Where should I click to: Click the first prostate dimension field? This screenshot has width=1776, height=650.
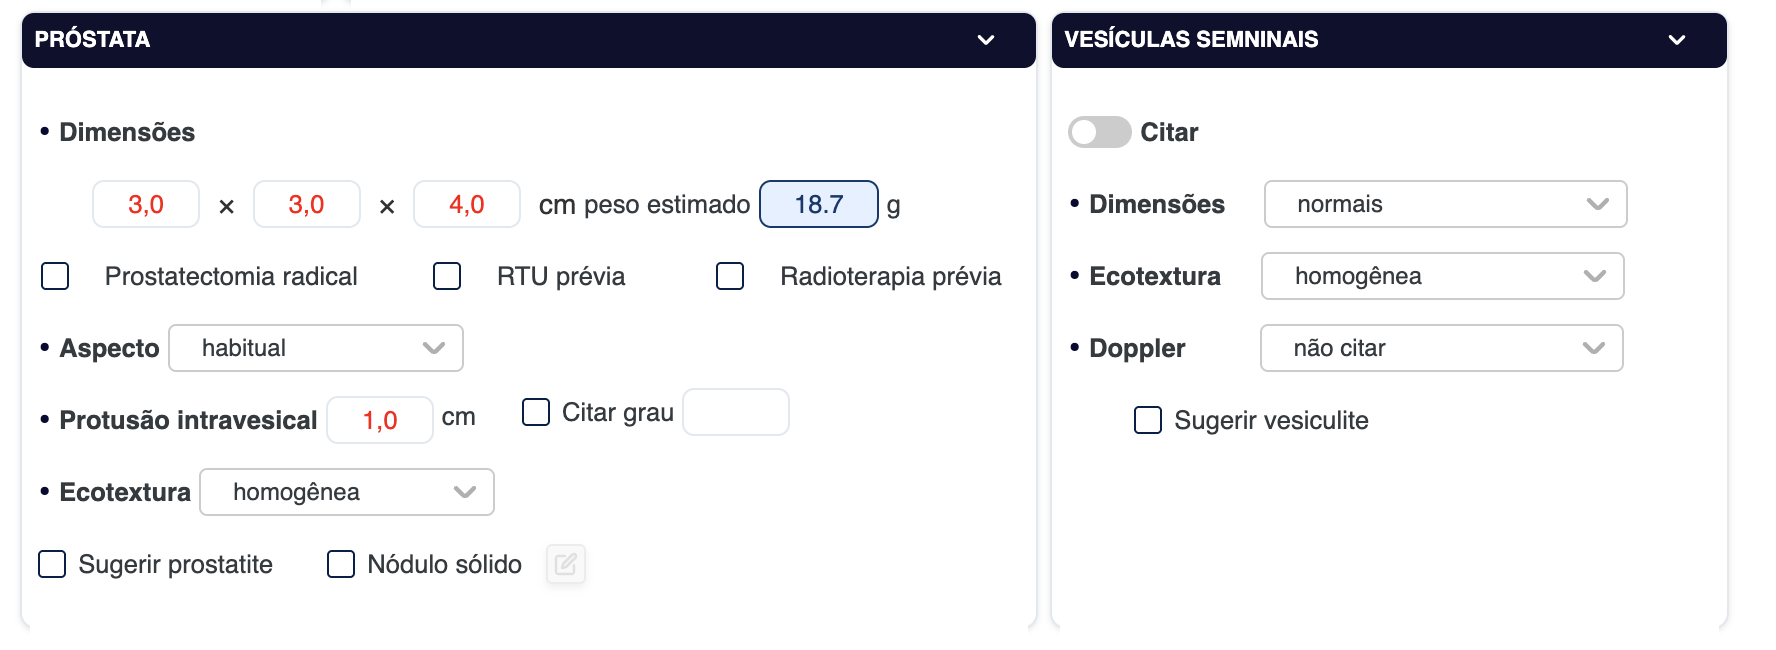tap(146, 204)
